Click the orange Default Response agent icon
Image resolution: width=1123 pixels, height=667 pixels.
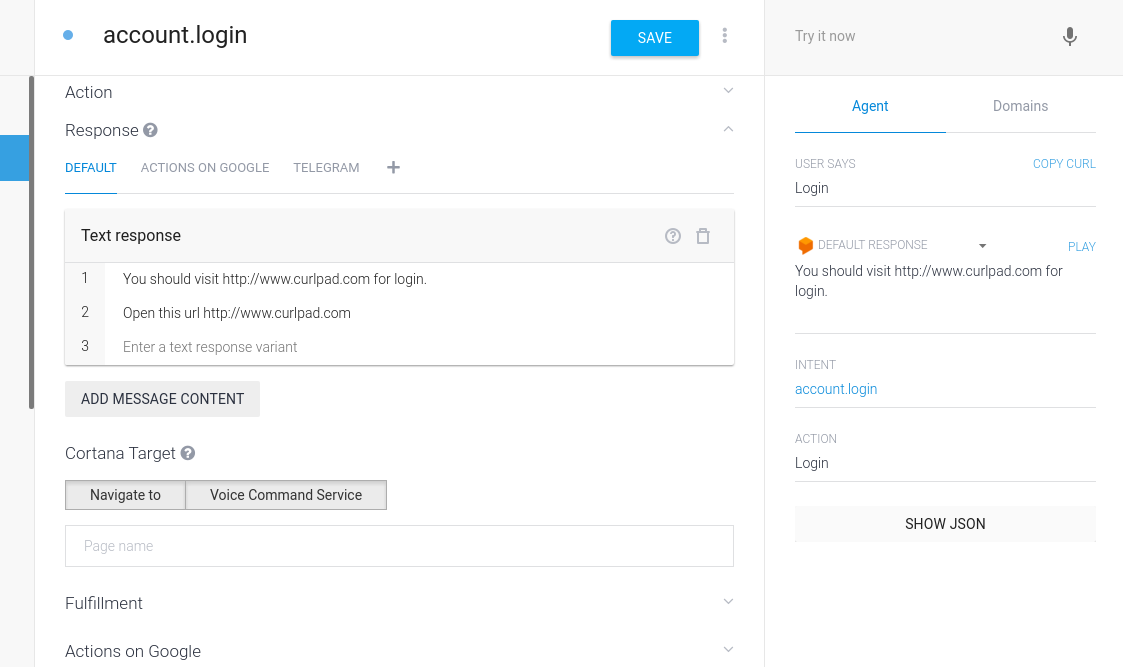coord(805,245)
